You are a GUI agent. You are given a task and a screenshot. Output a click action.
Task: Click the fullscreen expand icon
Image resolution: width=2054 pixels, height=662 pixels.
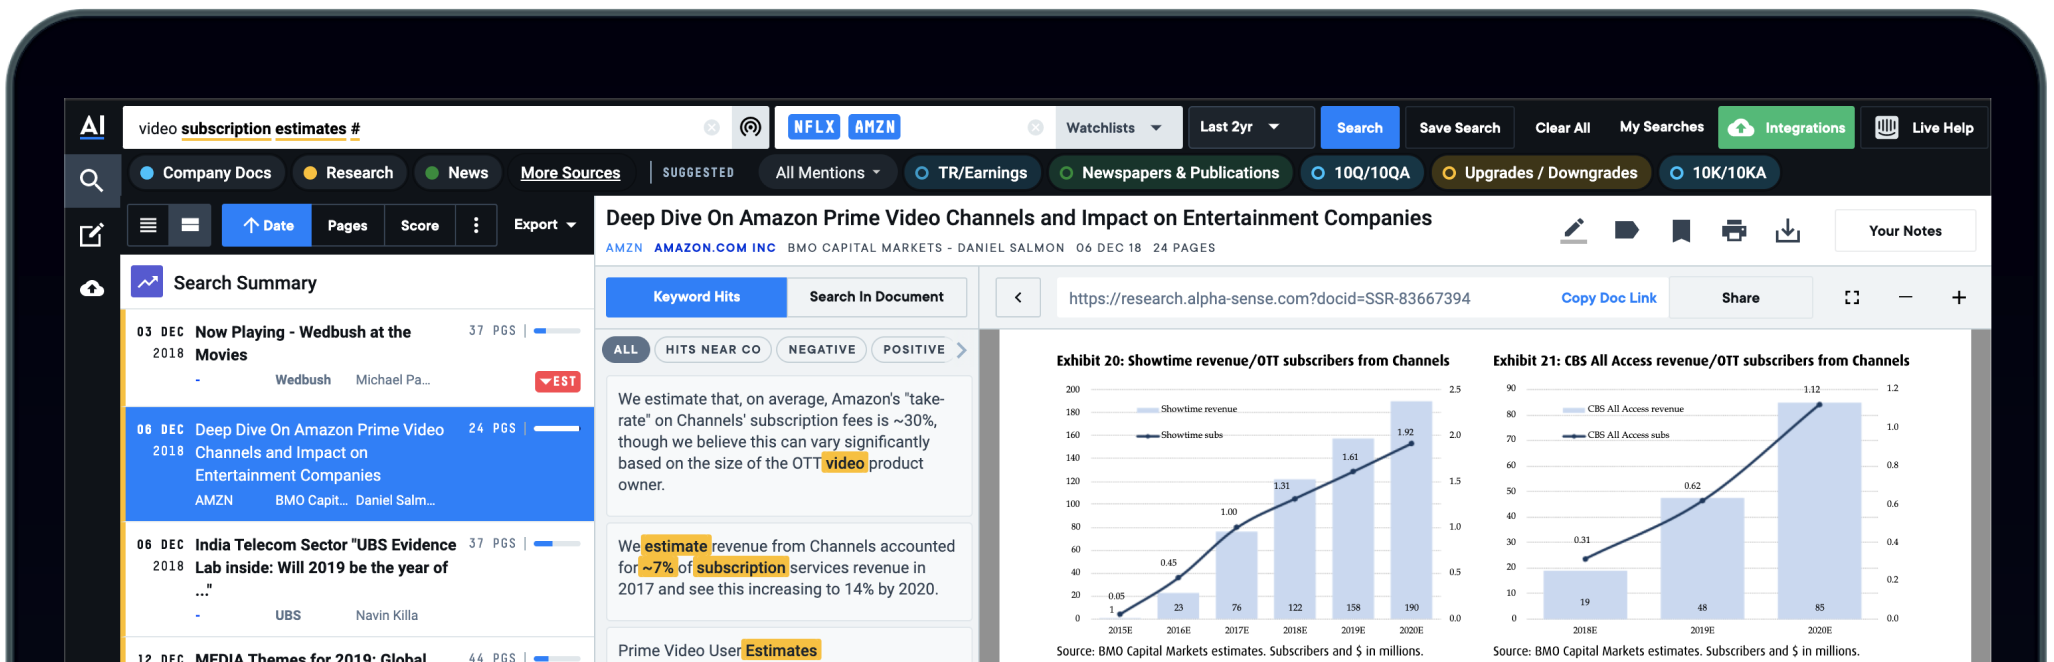click(1852, 298)
